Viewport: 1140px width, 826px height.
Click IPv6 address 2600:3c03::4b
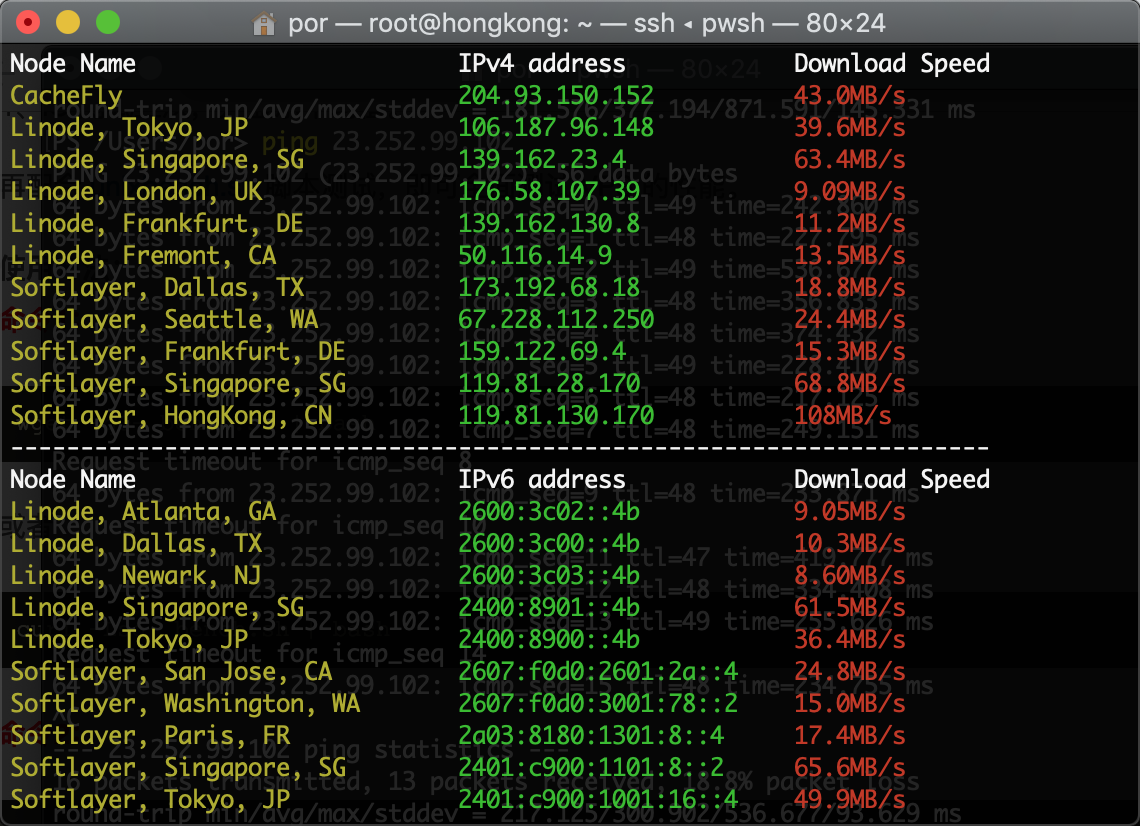click(549, 575)
